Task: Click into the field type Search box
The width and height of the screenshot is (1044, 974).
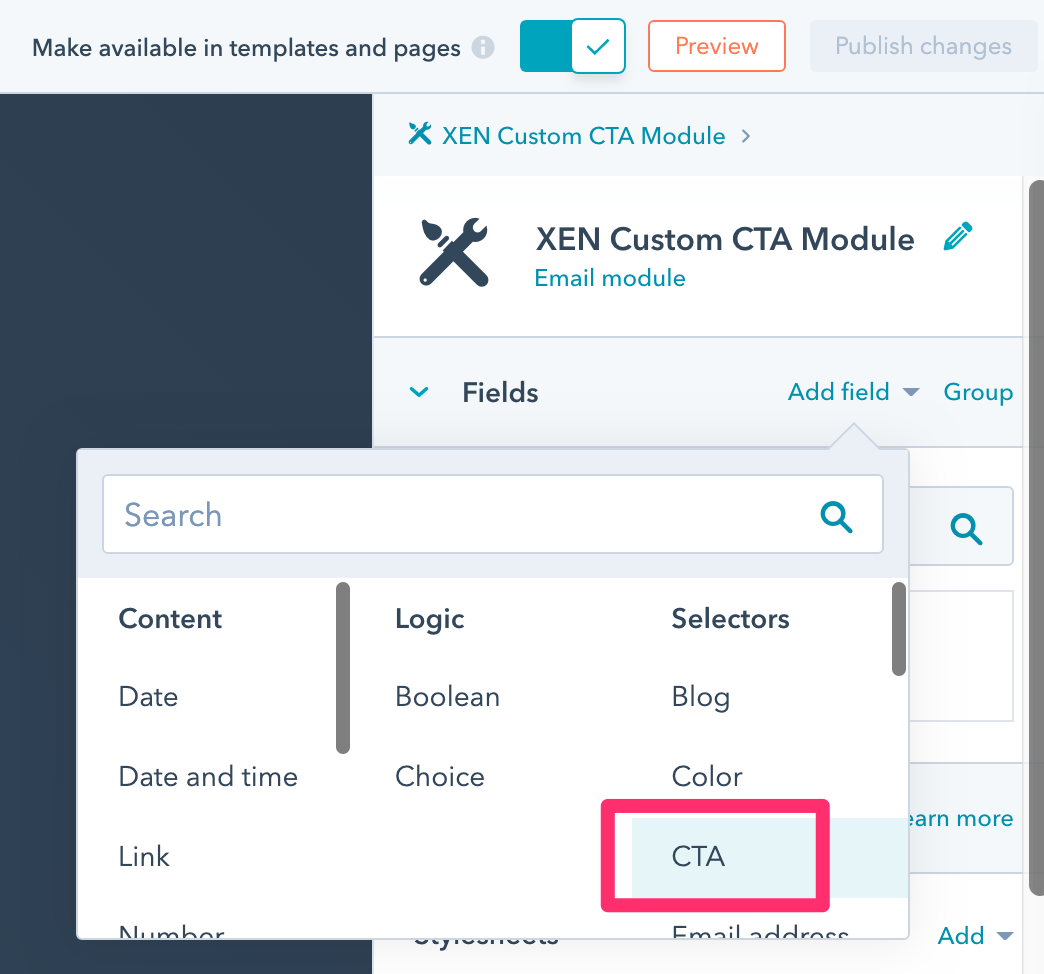Action: [493, 514]
